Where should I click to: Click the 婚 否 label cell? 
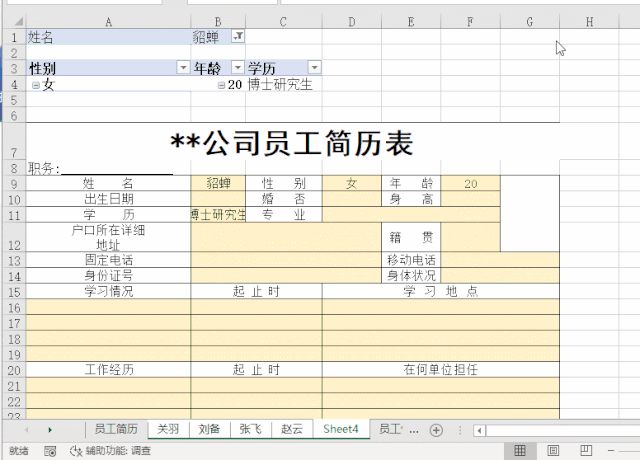click(x=284, y=199)
